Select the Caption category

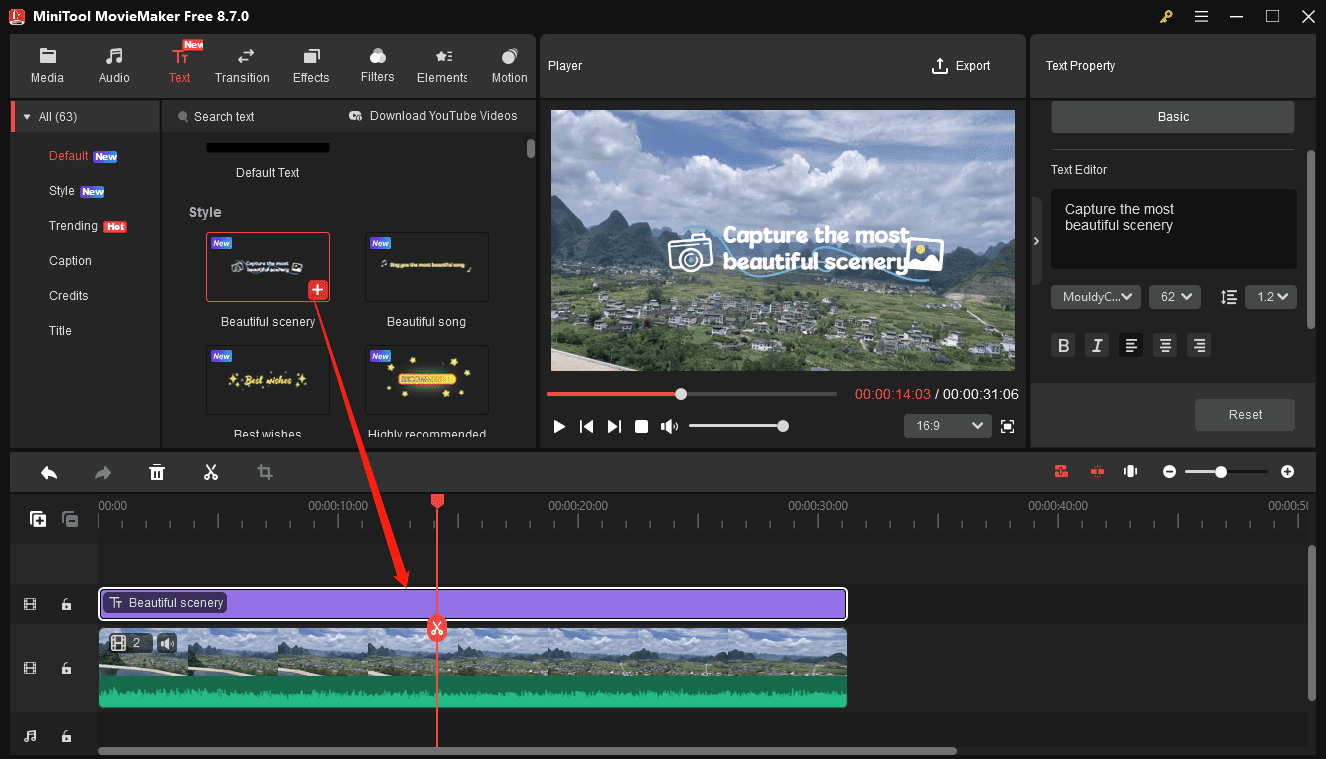tap(70, 261)
